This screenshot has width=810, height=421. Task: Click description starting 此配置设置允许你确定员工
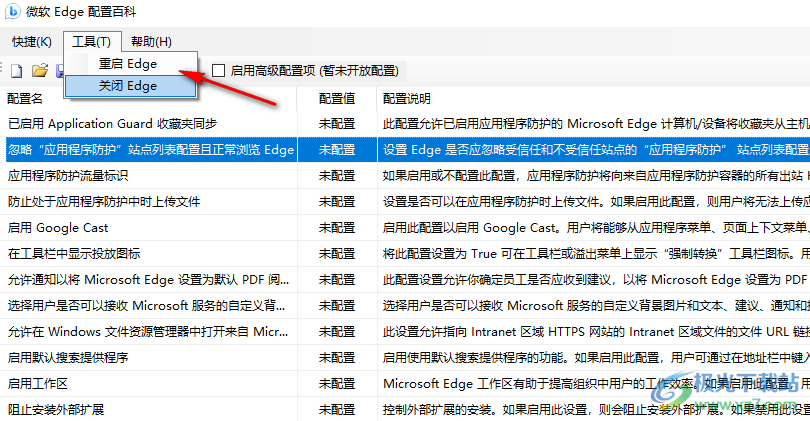(596, 279)
